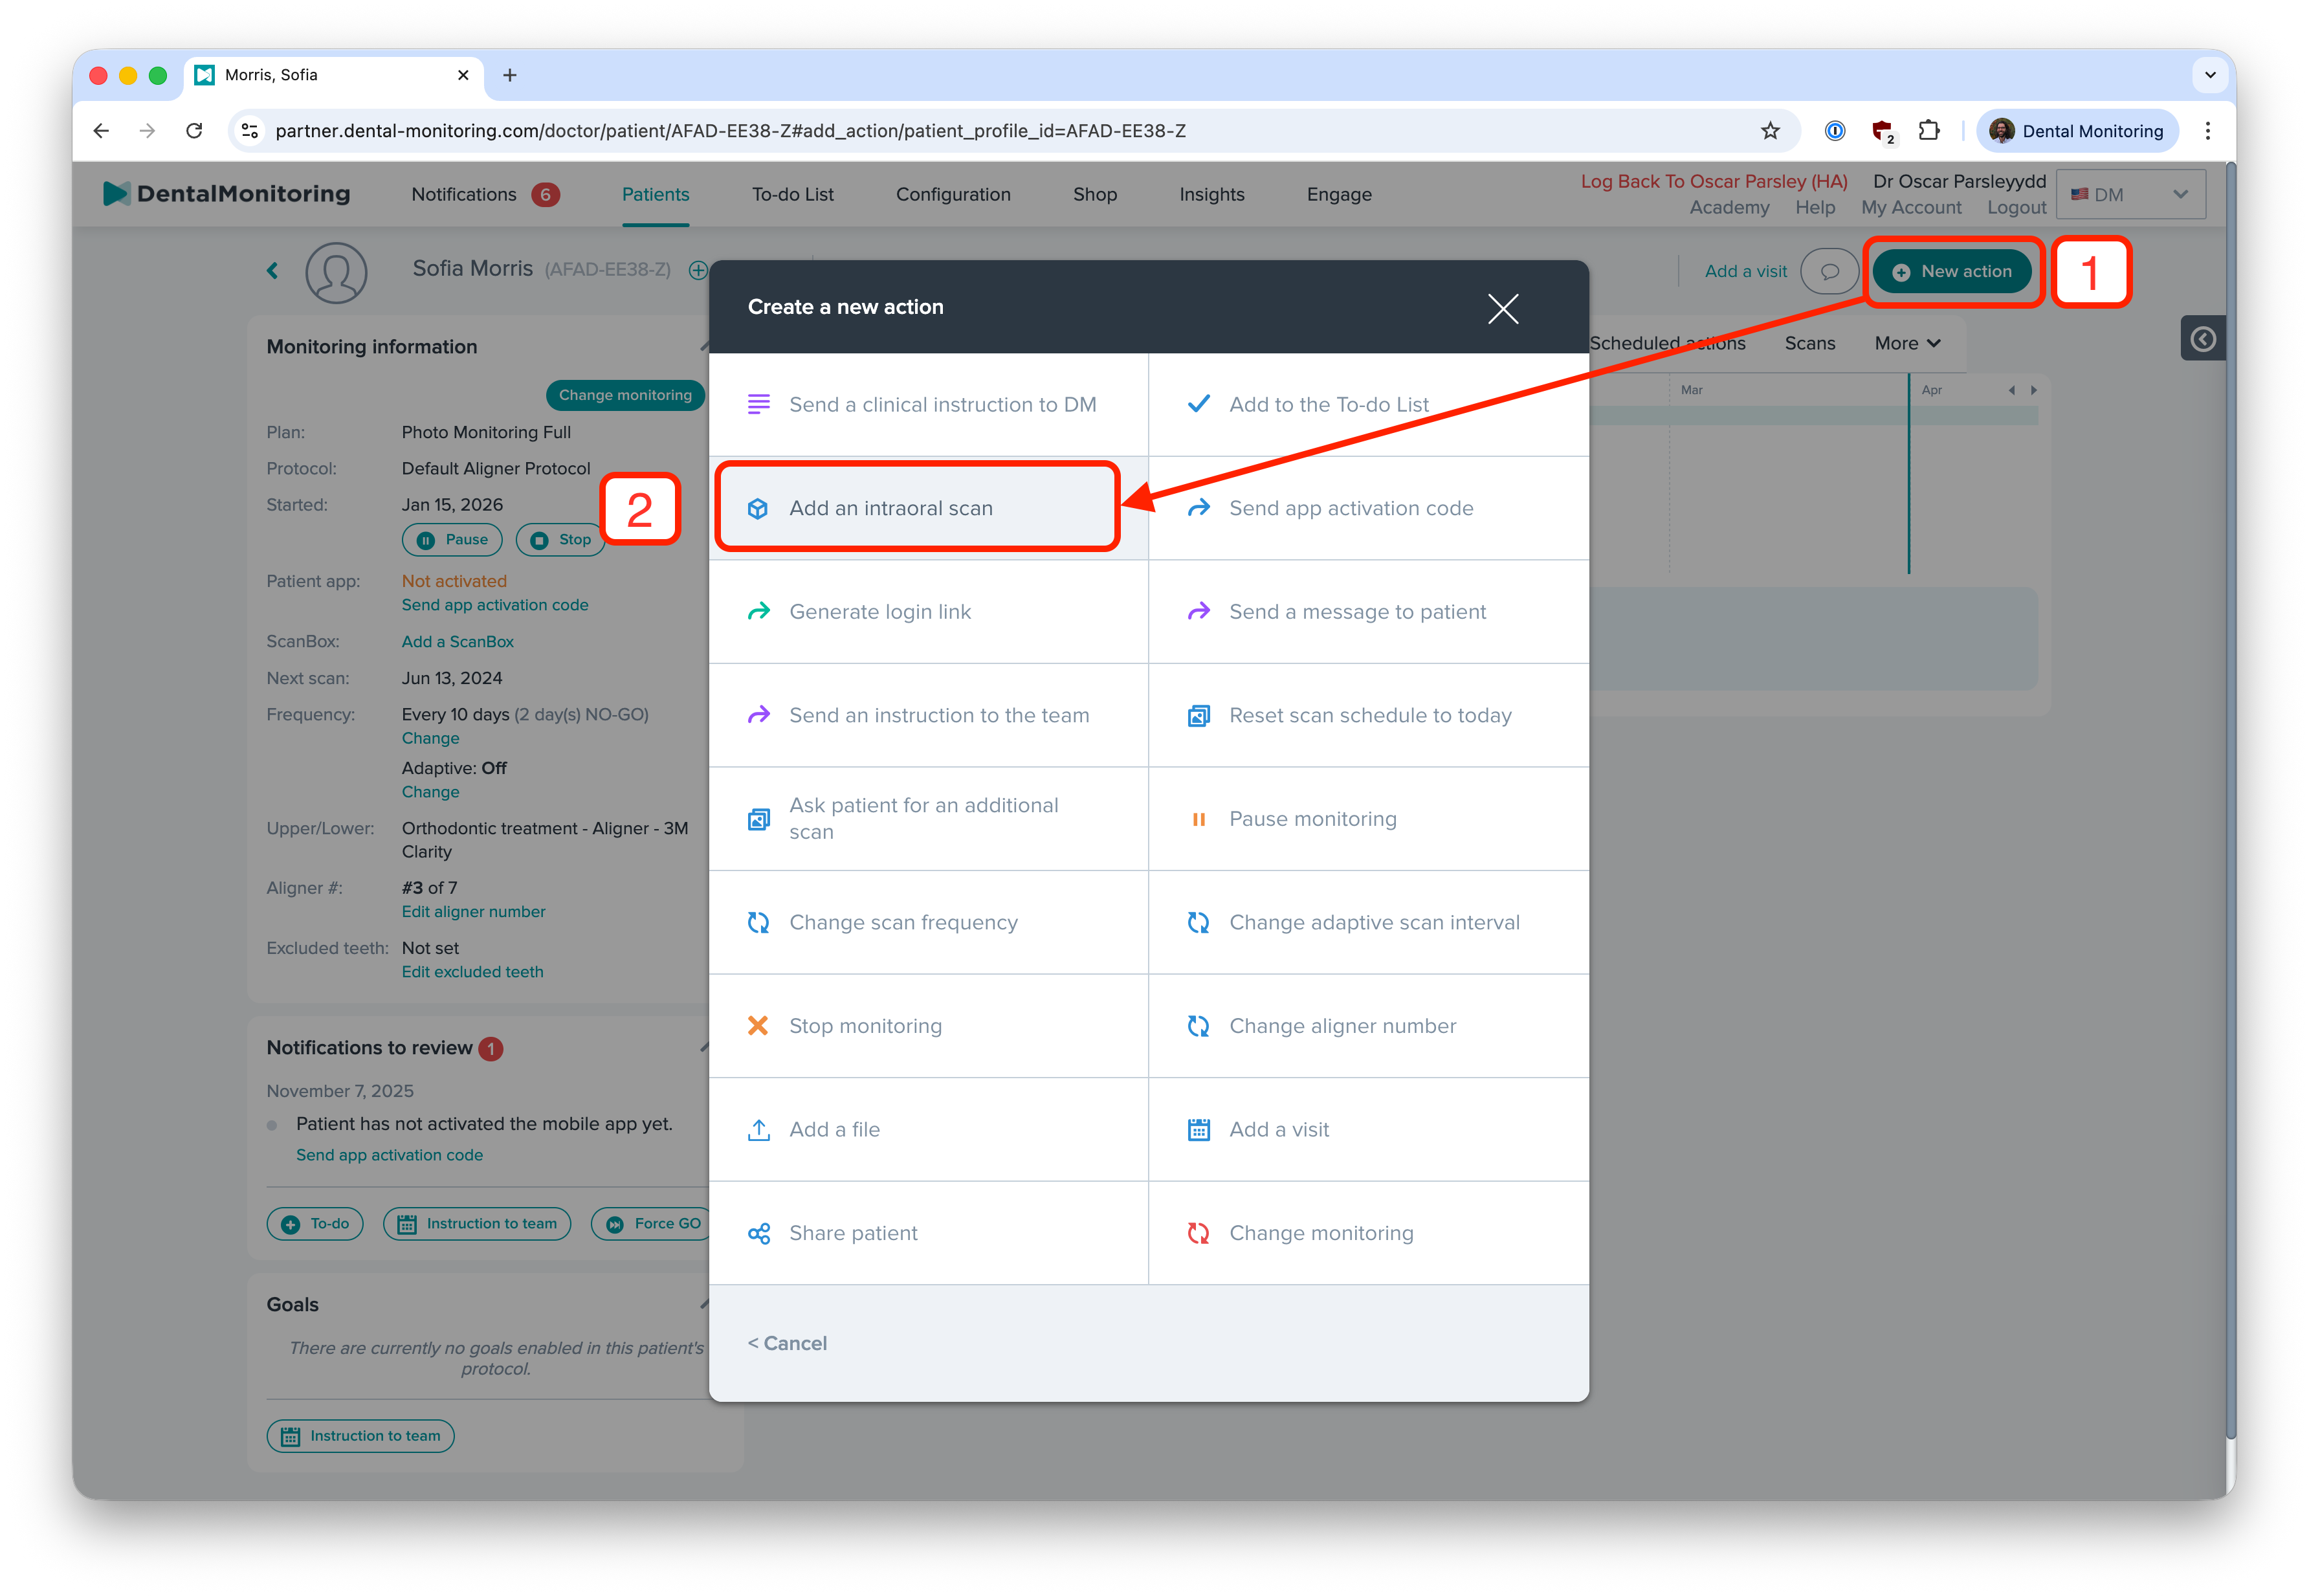Open the side panel arrow on right edge

2202,339
